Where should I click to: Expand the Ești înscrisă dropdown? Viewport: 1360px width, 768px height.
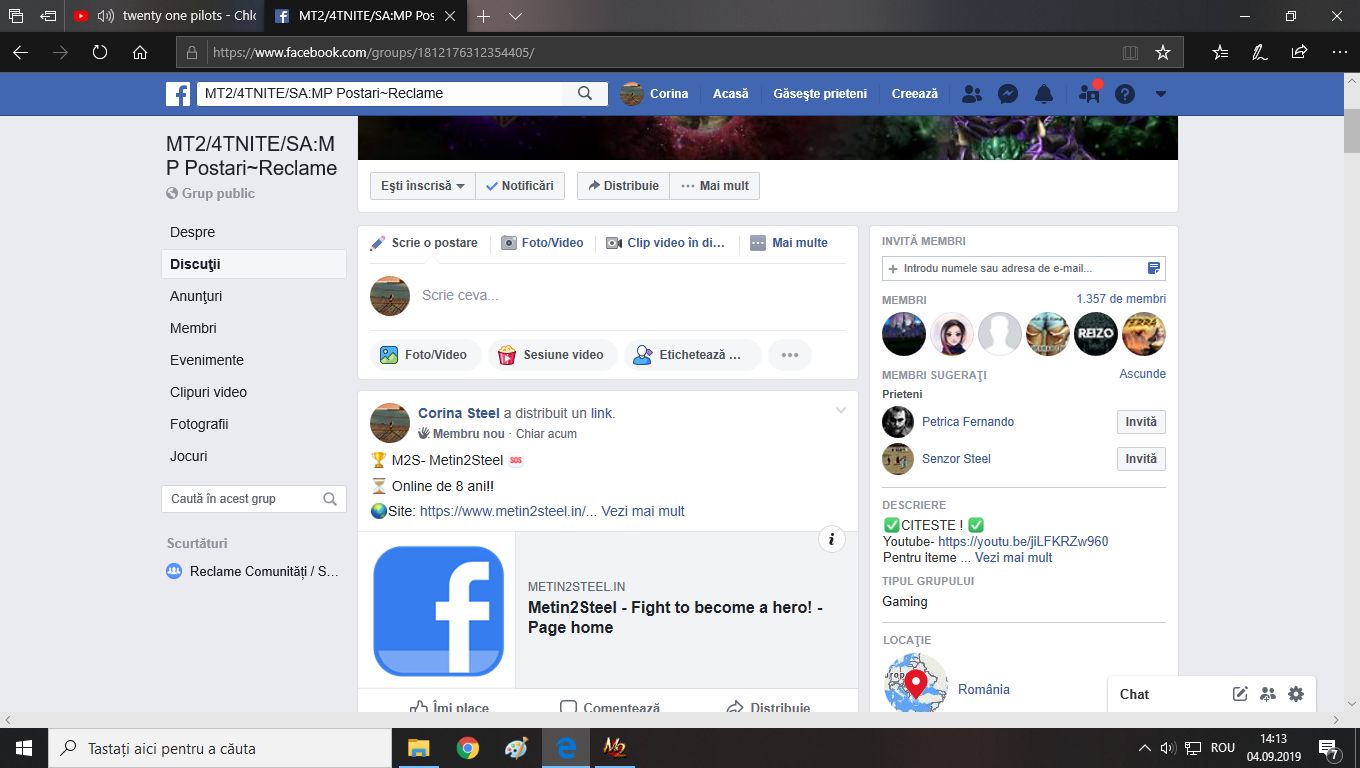tap(423, 186)
